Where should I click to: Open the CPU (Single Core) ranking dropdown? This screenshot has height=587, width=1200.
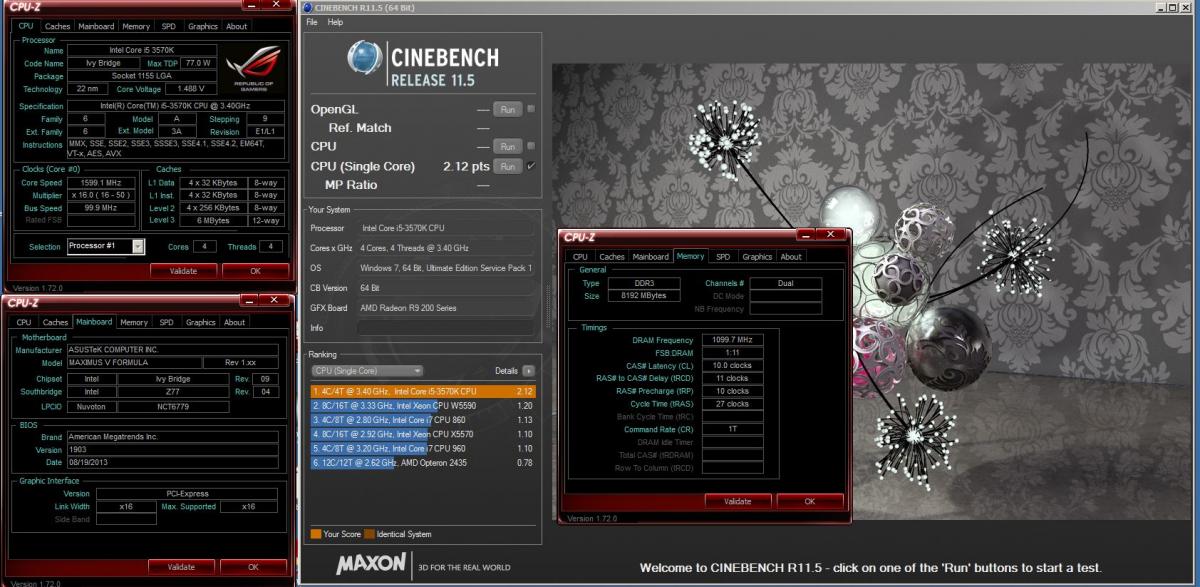click(x=367, y=370)
